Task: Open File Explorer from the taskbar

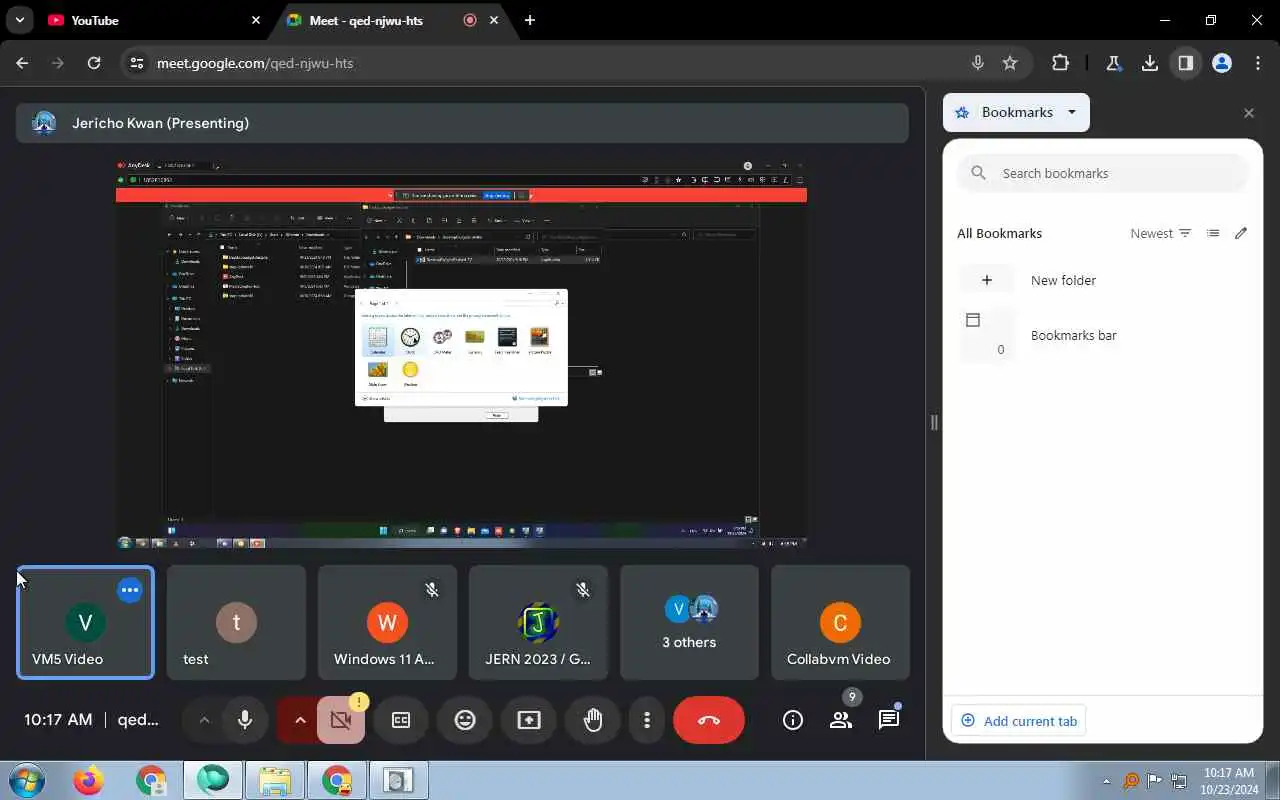Action: [275, 780]
